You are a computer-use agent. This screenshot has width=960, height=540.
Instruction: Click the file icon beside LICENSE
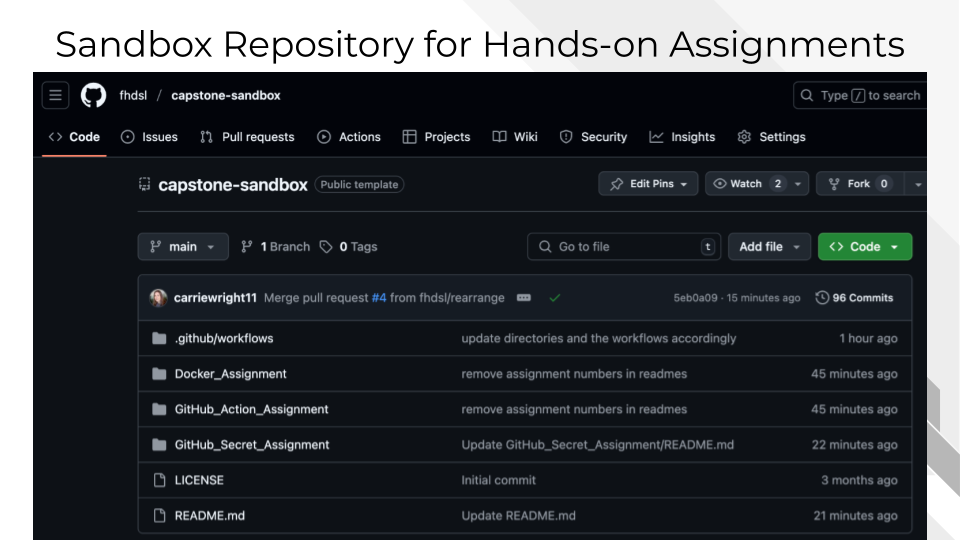[x=160, y=481]
